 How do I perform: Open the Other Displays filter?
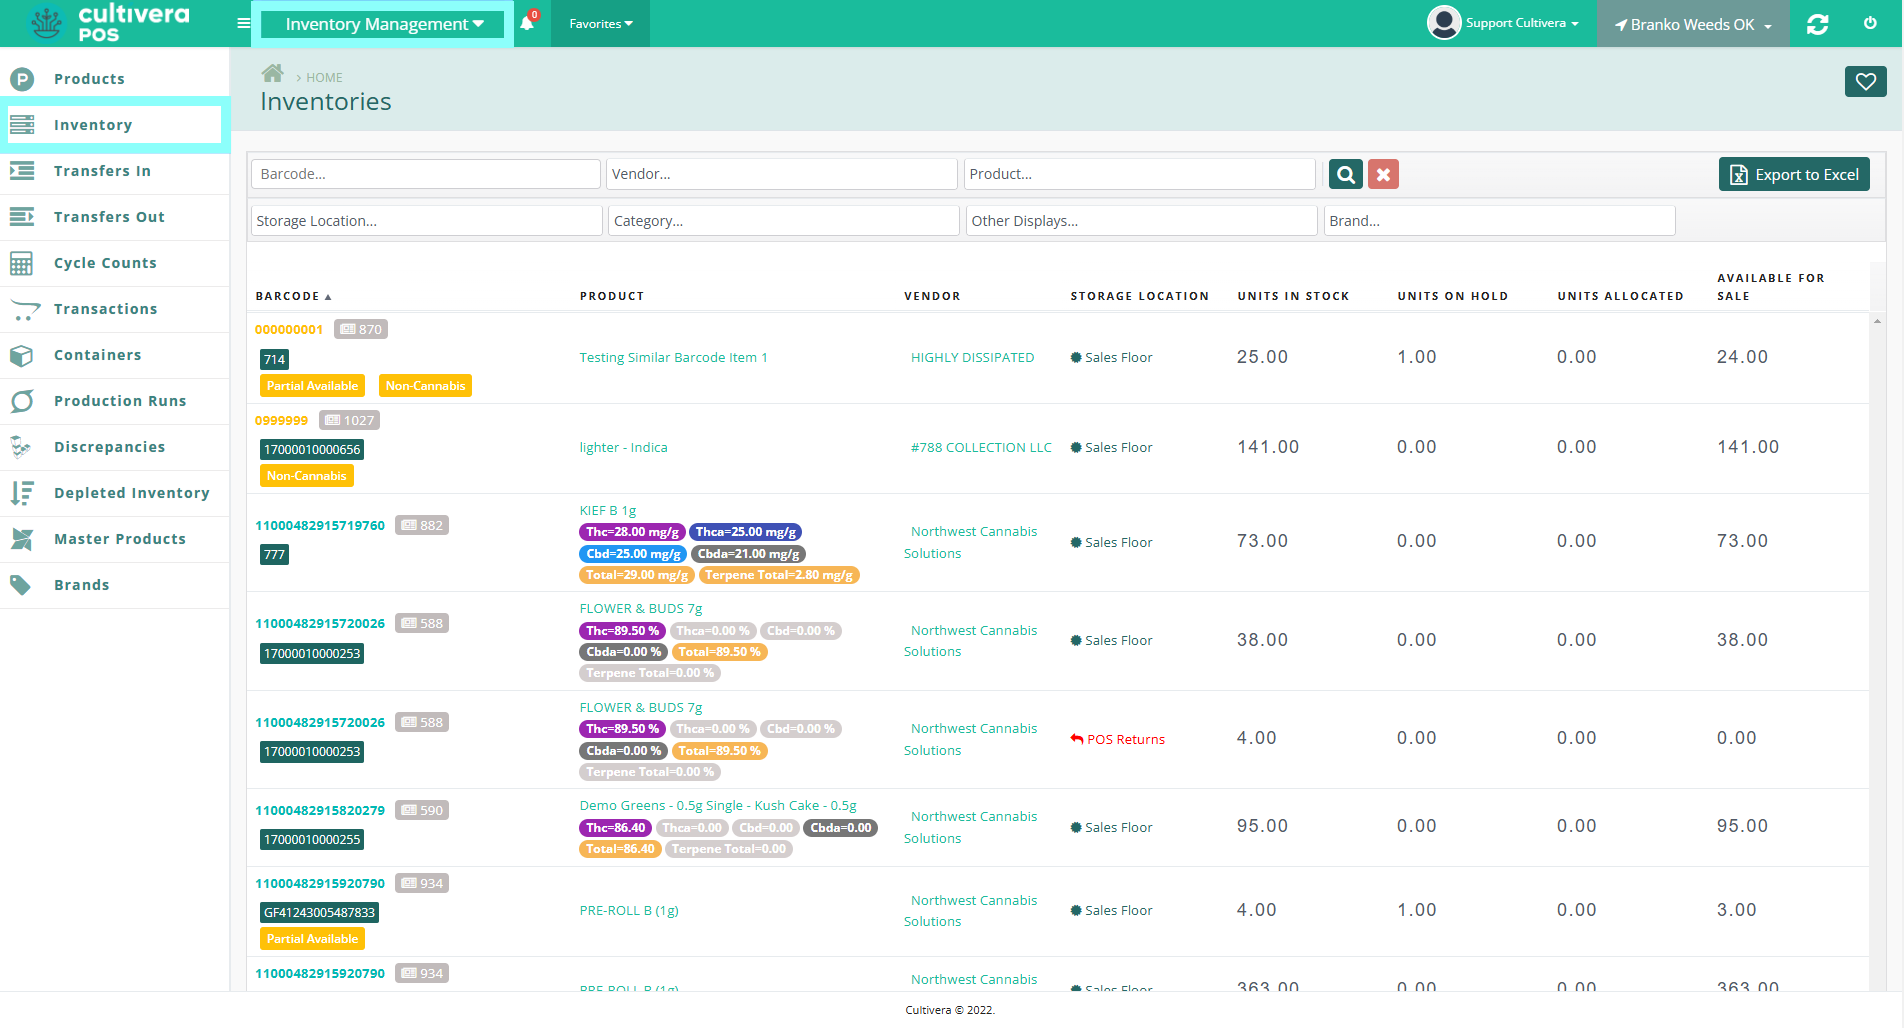(x=1141, y=221)
